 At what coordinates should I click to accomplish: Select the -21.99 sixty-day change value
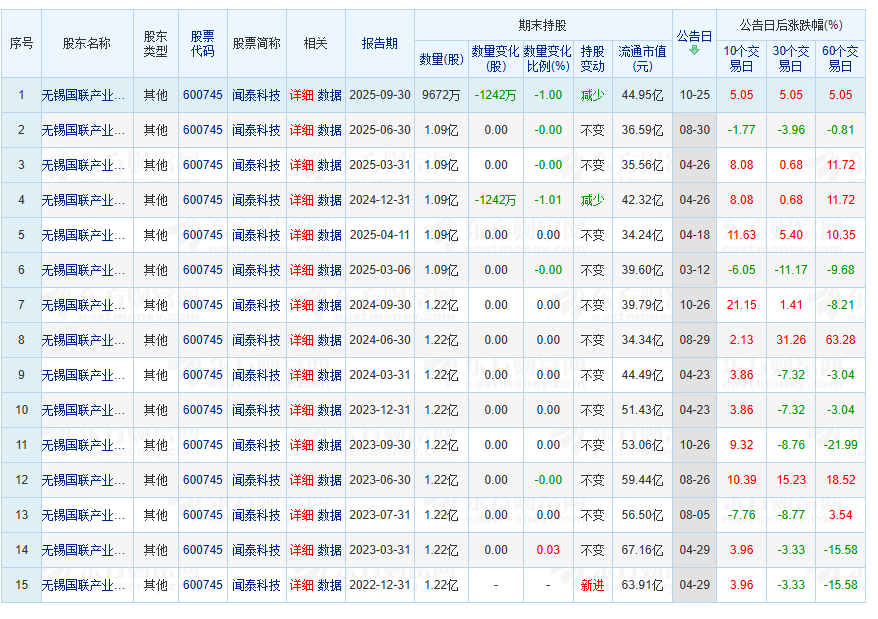(840, 445)
